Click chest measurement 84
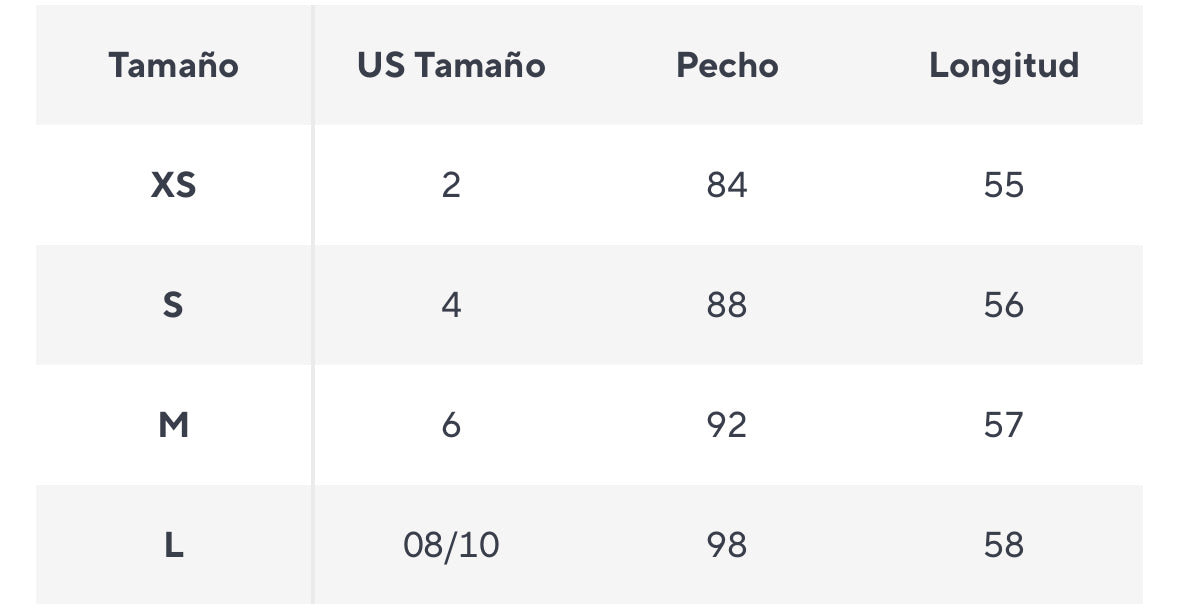This screenshot has width=1179, height=604. pyautogui.click(x=727, y=185)
